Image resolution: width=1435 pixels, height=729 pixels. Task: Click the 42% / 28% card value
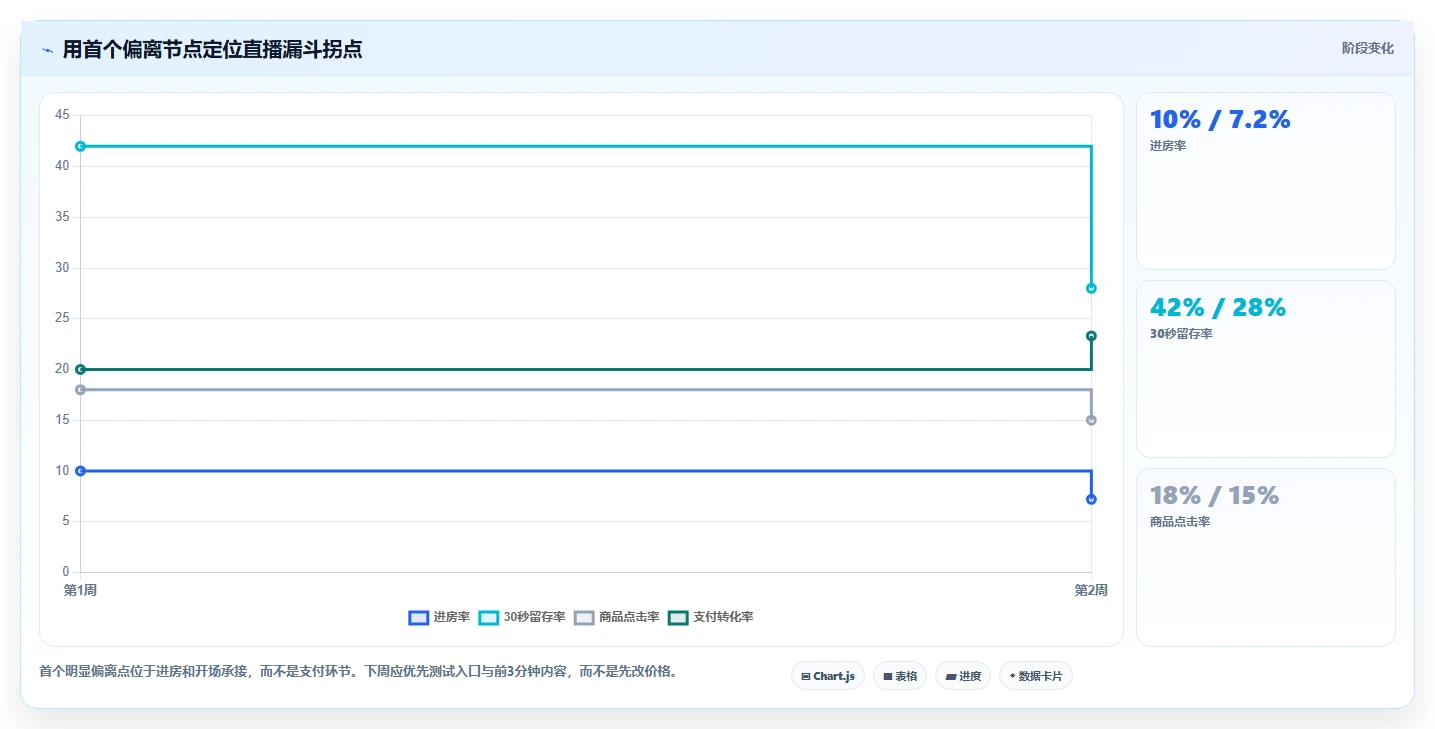tap(1218, 308)
